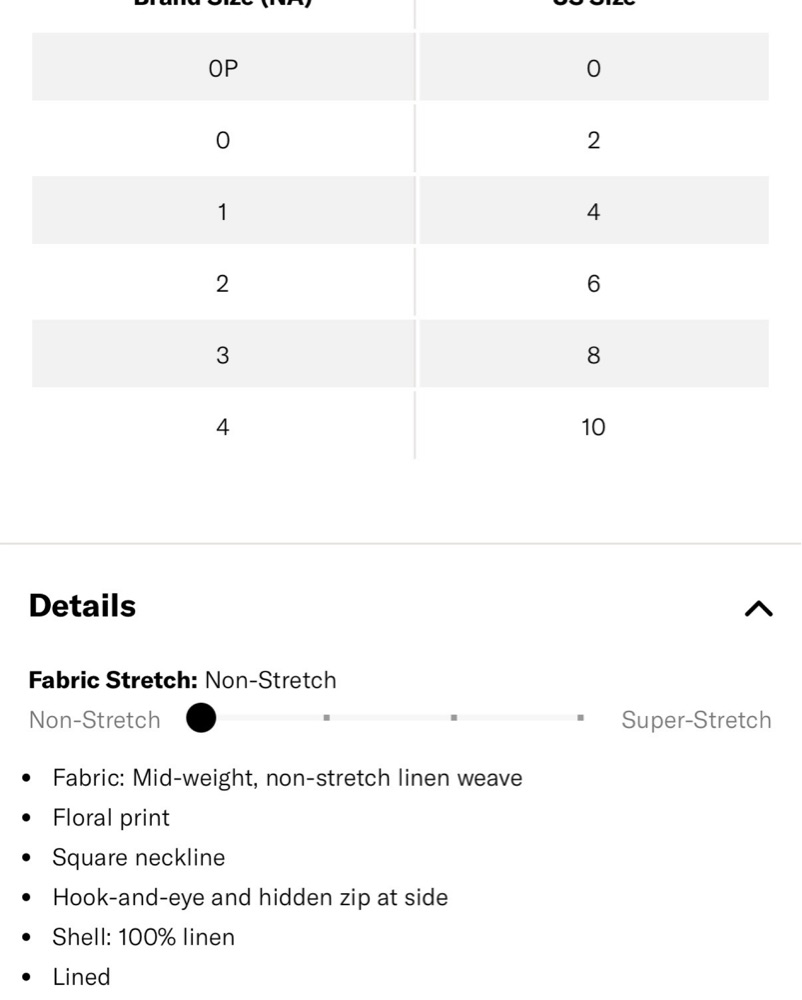Click the Details heading
The height and width of the screenshot is (1000, 802).
pyautogui.click(x=82, y=605)
